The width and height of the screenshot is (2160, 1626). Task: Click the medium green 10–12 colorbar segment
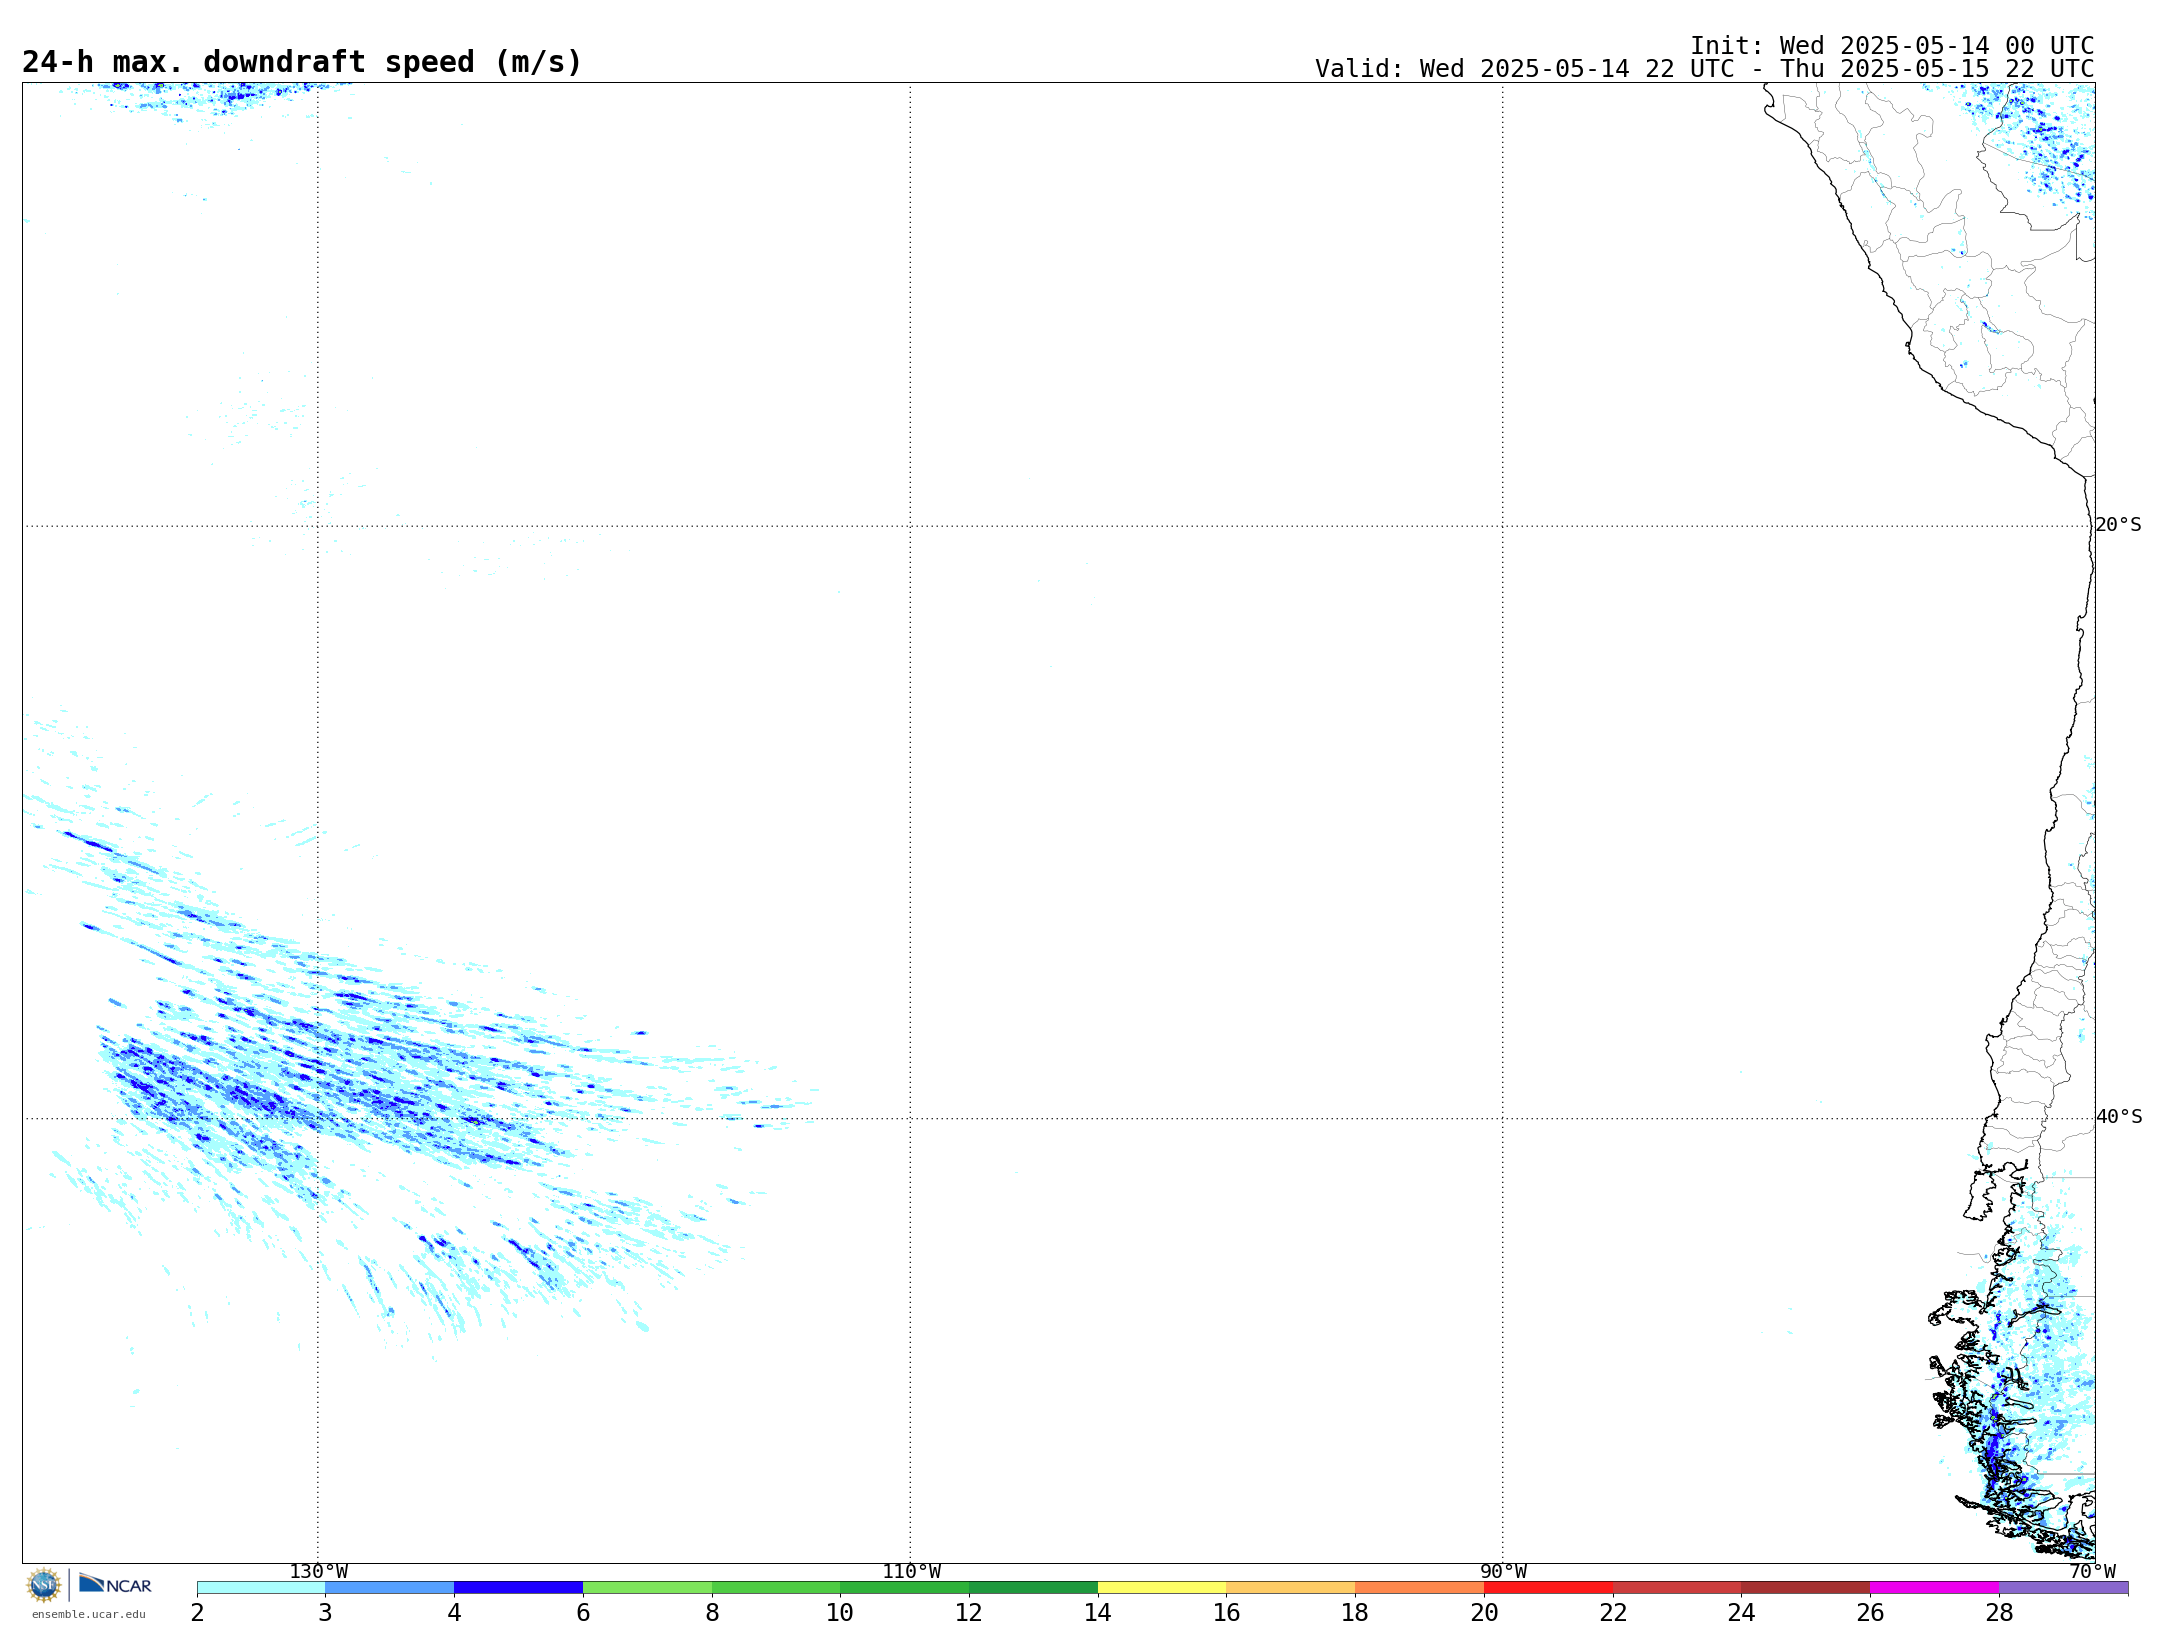click(905, 1588)
